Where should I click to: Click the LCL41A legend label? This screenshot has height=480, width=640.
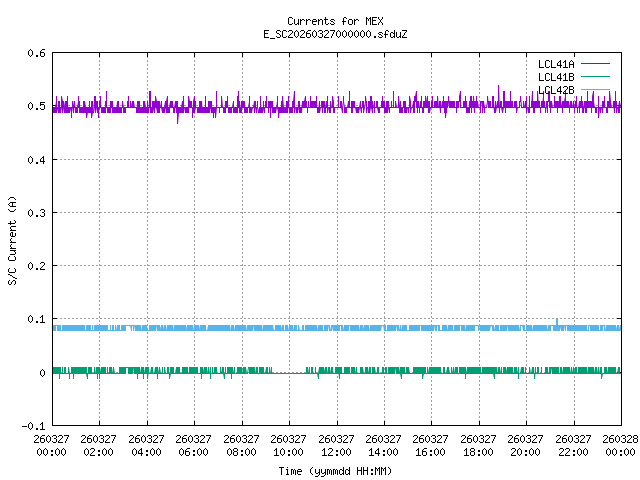[555, 63]
